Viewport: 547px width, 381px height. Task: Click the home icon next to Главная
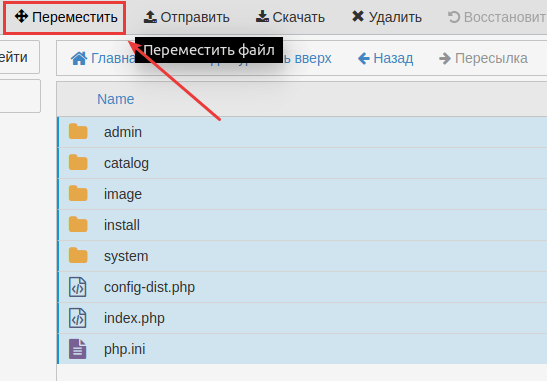point(79,58)
